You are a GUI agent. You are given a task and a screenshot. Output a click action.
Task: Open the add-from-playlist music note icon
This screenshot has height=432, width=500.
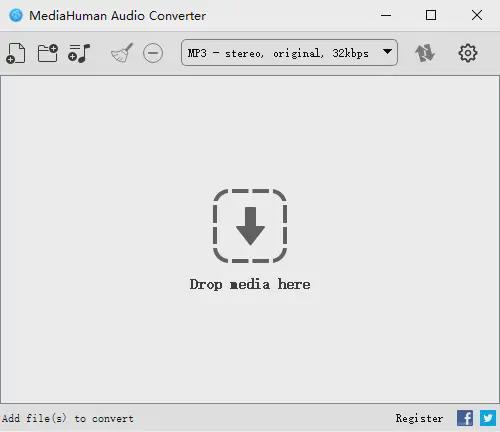(79, 53)
